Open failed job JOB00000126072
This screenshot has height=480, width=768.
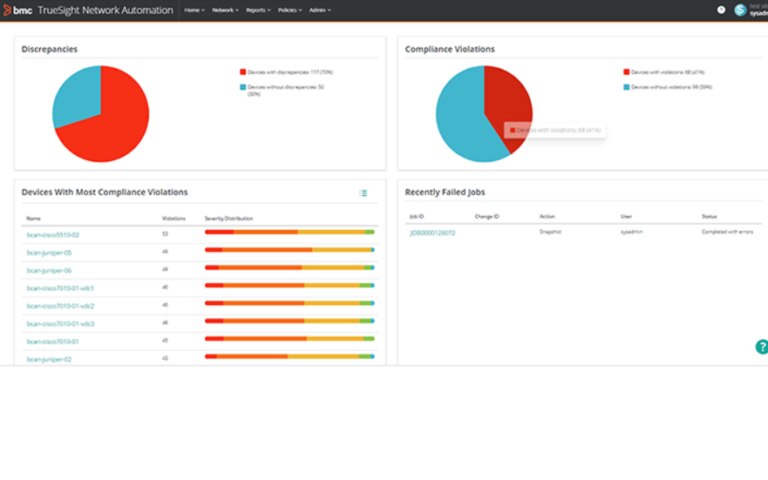[432, 232]
